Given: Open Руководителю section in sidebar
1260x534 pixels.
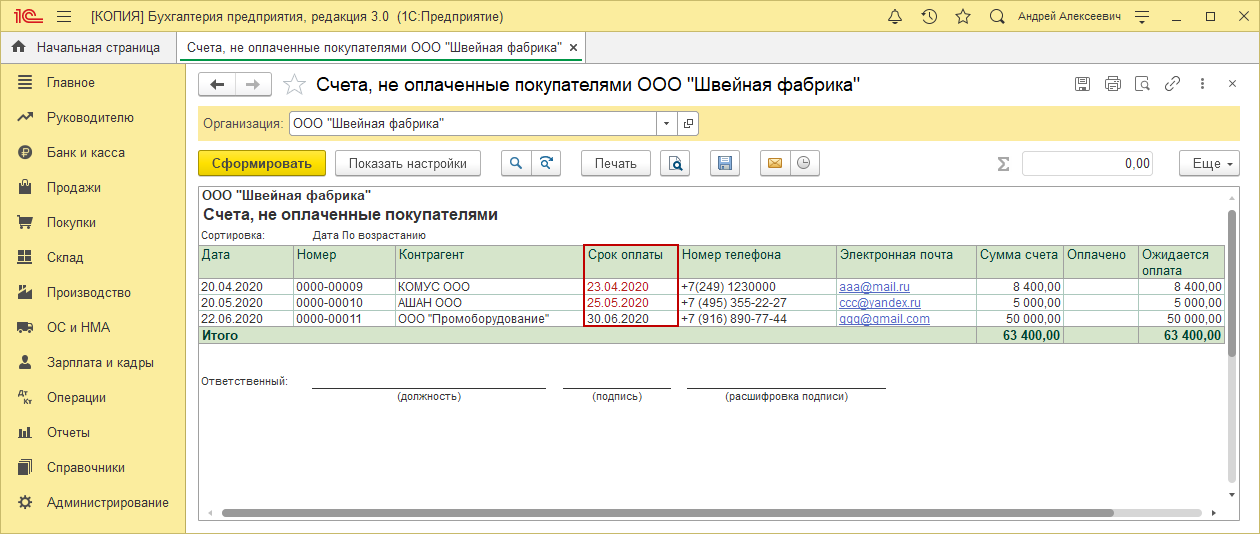Looking at the screenshot, I should 90,117.
